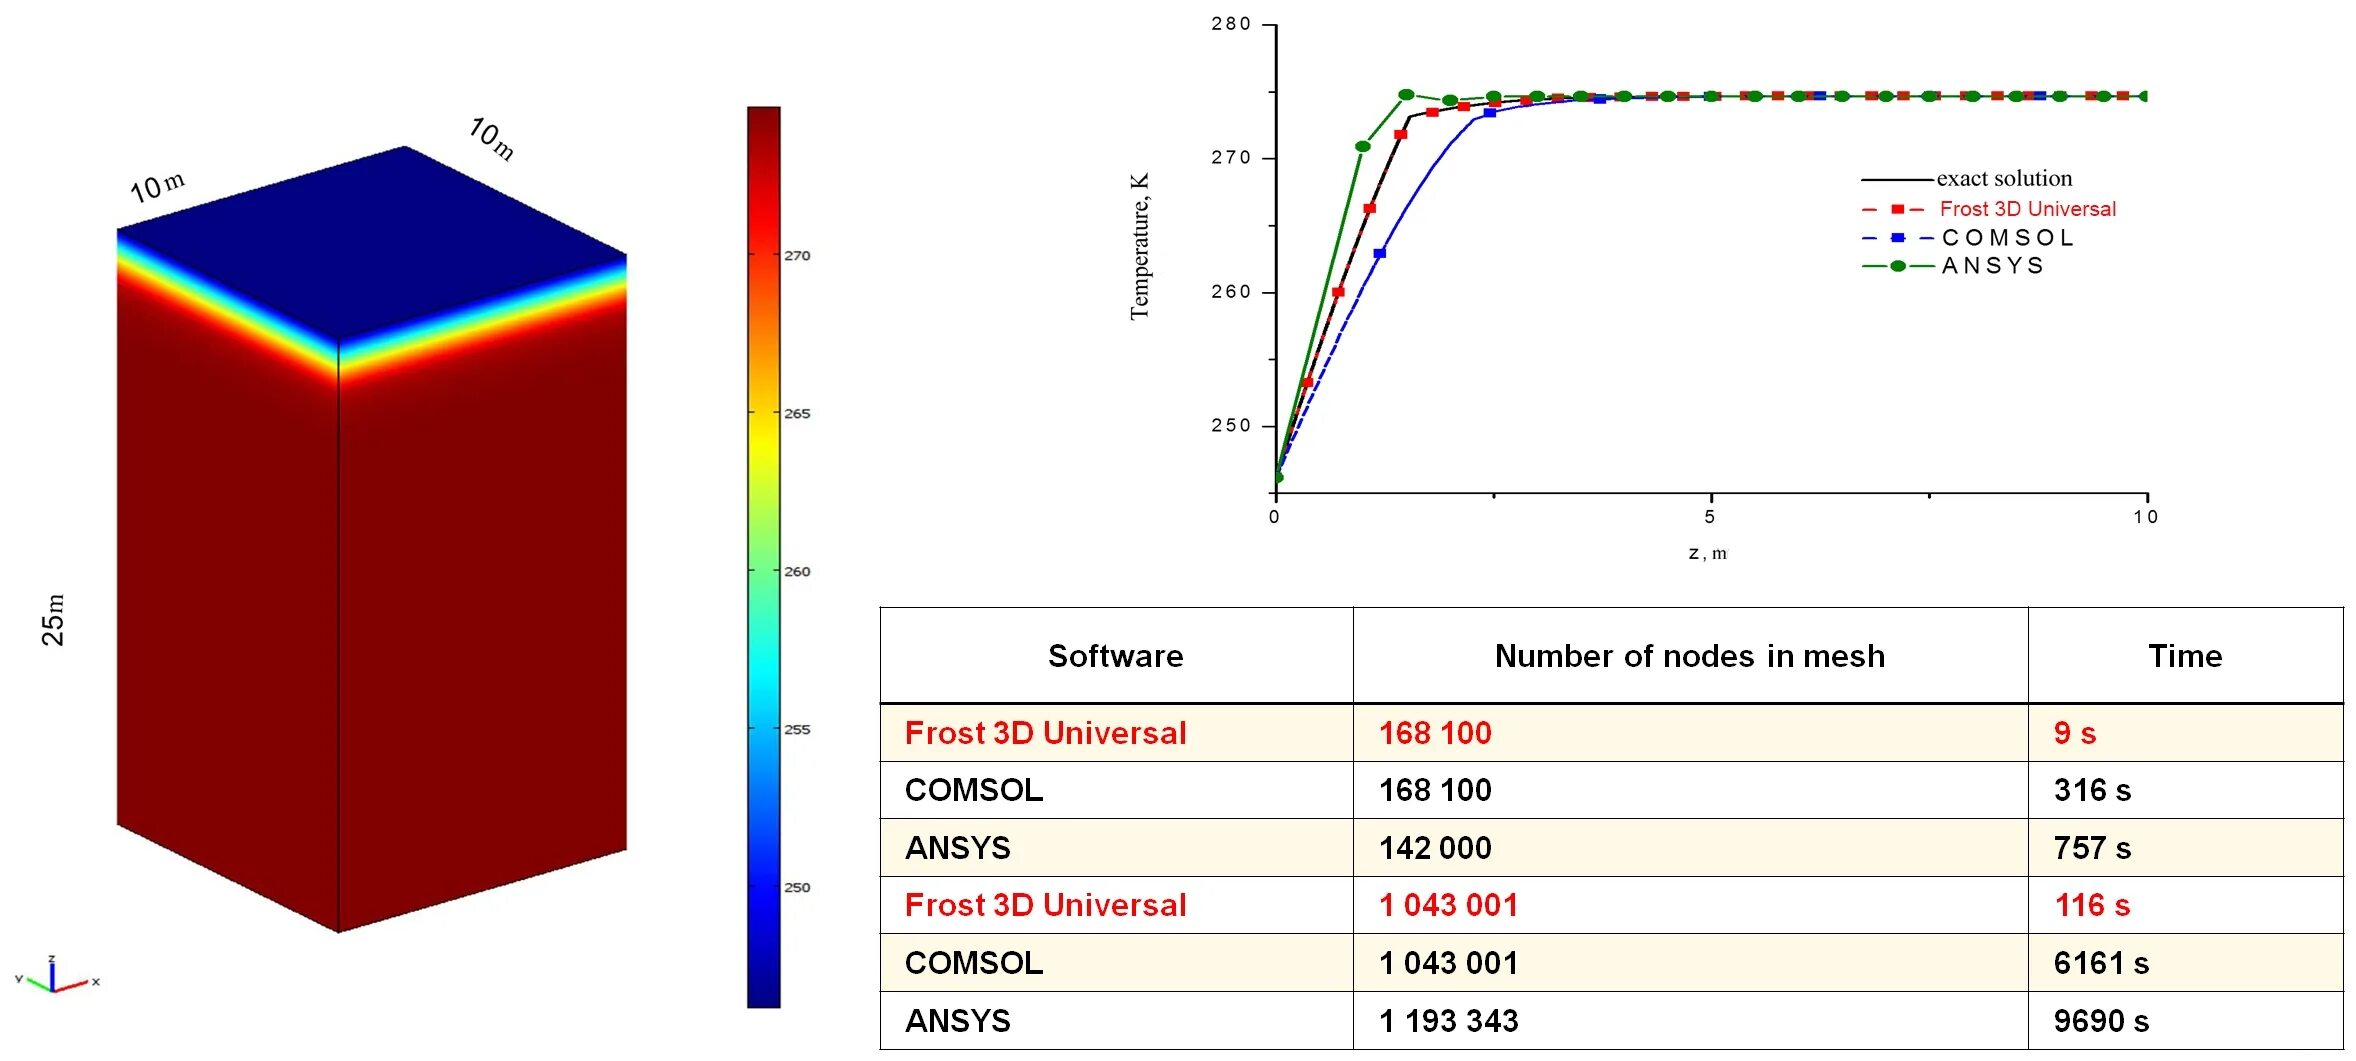Click the '316 s' time cell
The image size is (2356, 1061).
coord(2186,790)
